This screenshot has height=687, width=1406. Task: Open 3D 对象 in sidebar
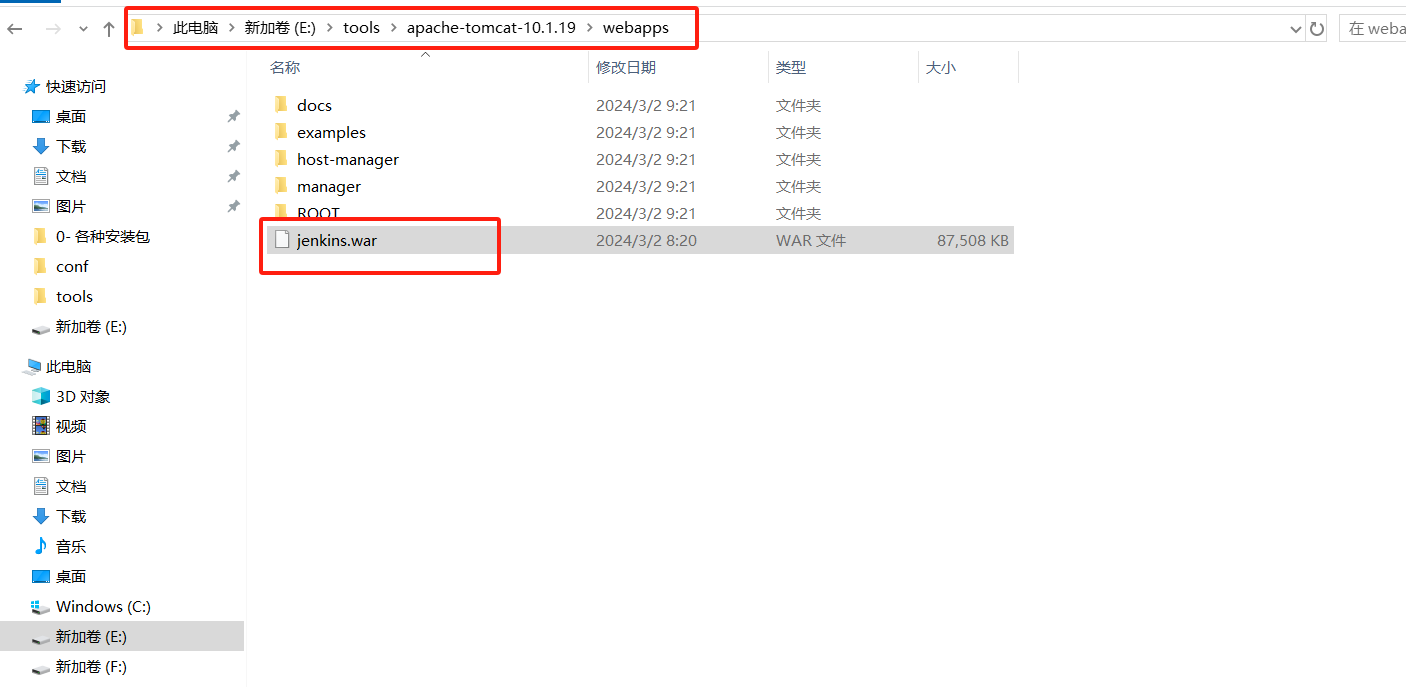(82, 396)
